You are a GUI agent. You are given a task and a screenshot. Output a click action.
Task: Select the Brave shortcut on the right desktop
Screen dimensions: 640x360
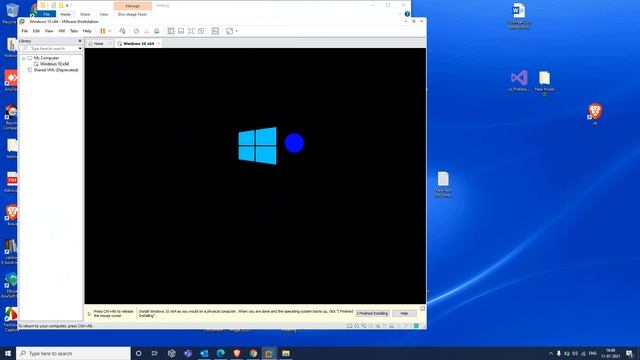pyautogui.click(x=595, y=113)
